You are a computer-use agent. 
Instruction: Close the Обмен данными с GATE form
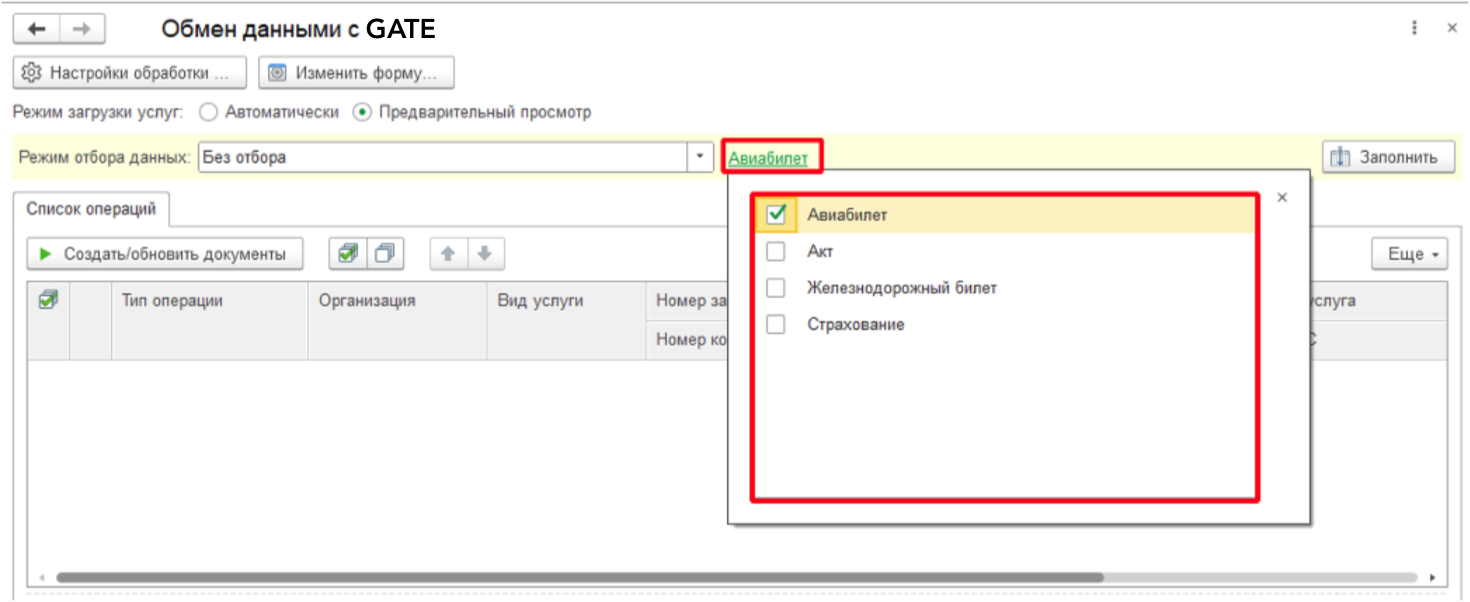pos(1452,29)
